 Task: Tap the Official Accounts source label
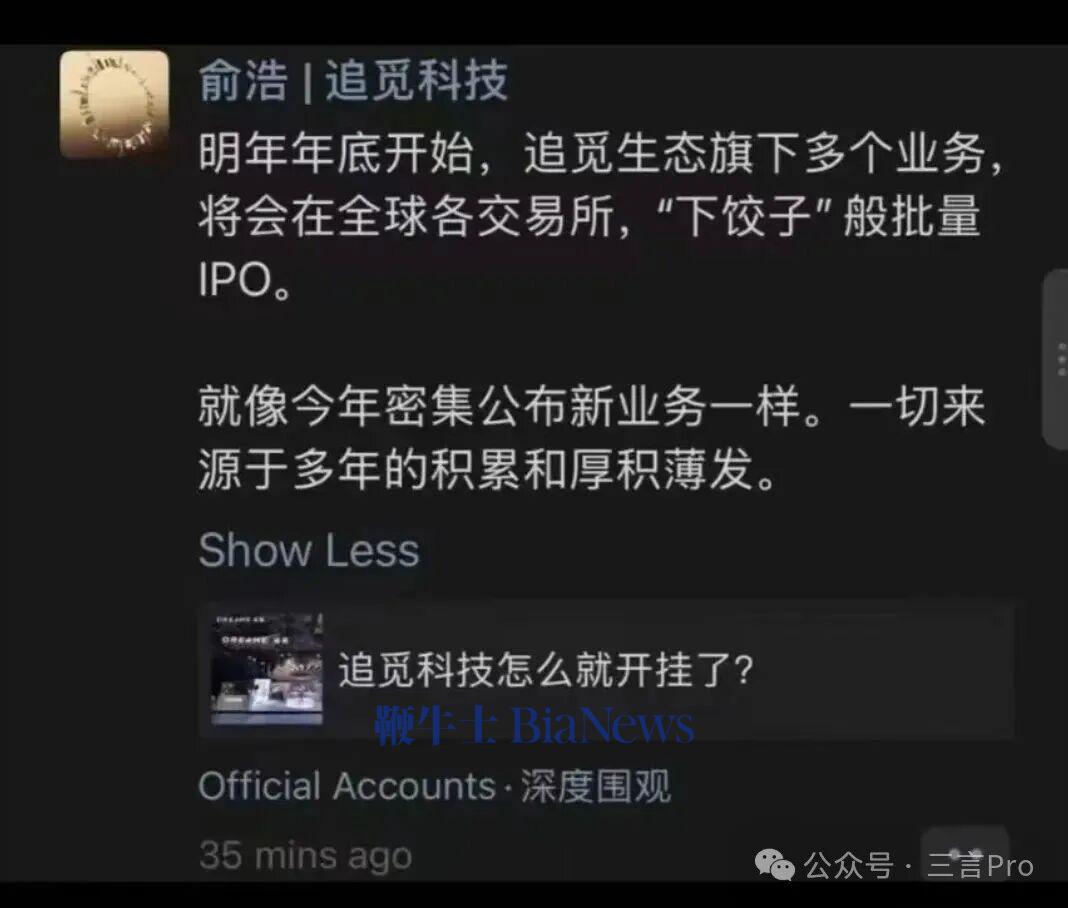347,786
